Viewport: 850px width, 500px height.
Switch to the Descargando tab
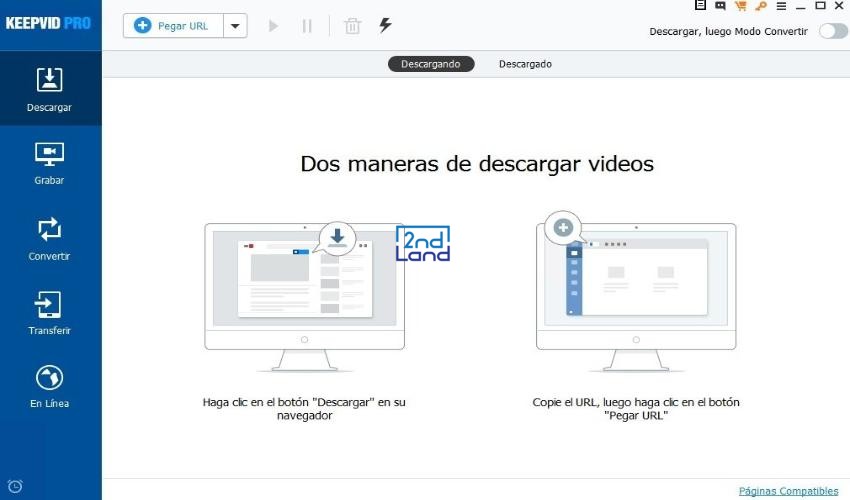tap(431, 64)
